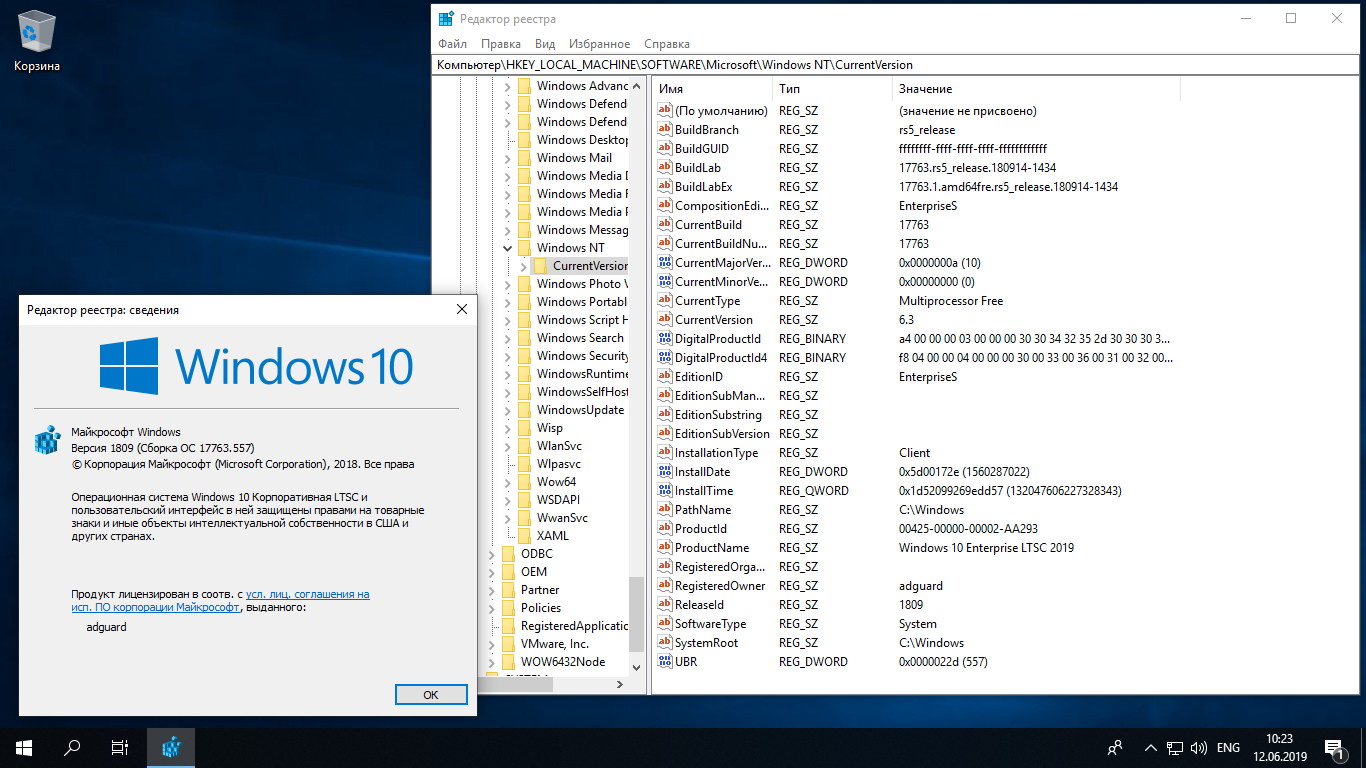
Task: Click the tree pane vertical scrollbar thumb
Action: pyautogui.click(x=636, y=616)
